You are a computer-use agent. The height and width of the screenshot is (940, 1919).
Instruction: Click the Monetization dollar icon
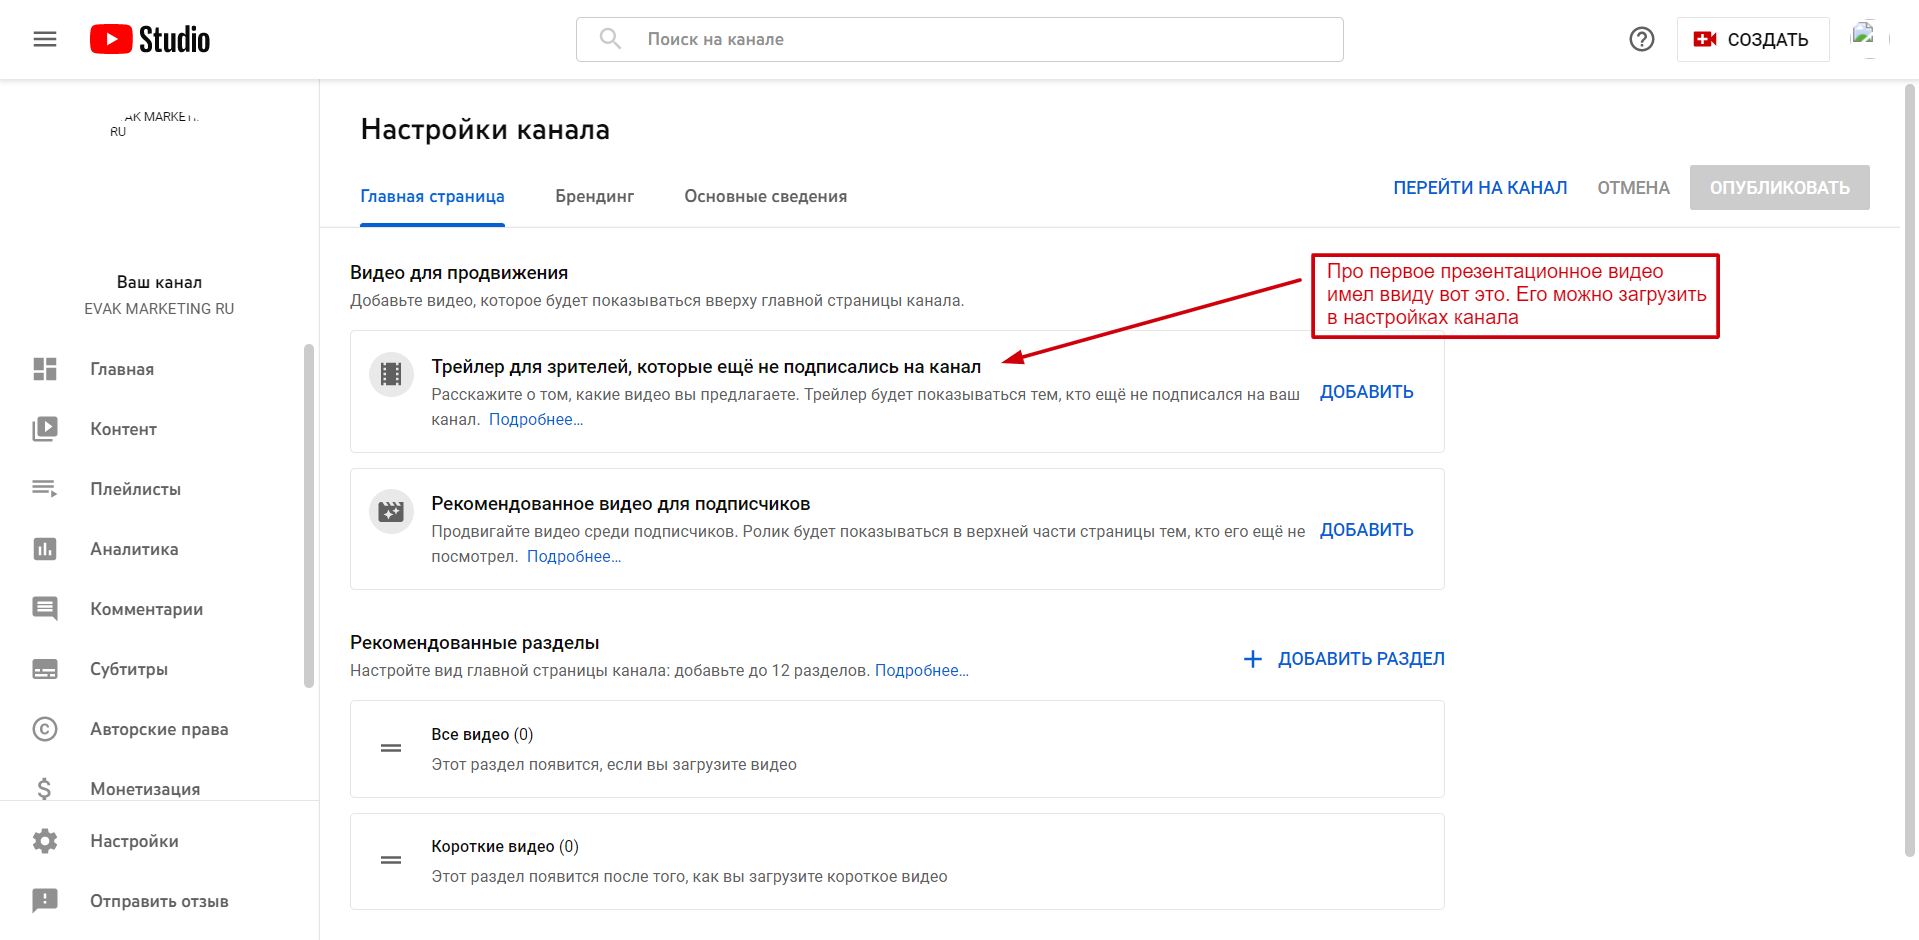coord(45,789)
